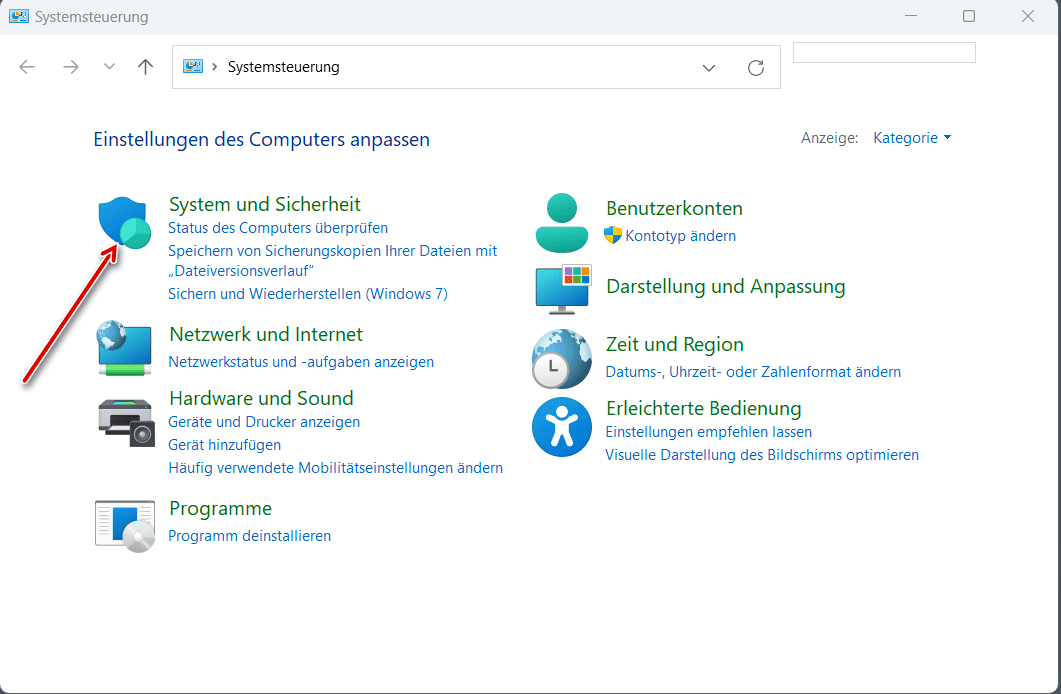Viewport: 1061px width, 694px height.
Task: Click Status des Computers überprüfen link
Action: [278, 228]
